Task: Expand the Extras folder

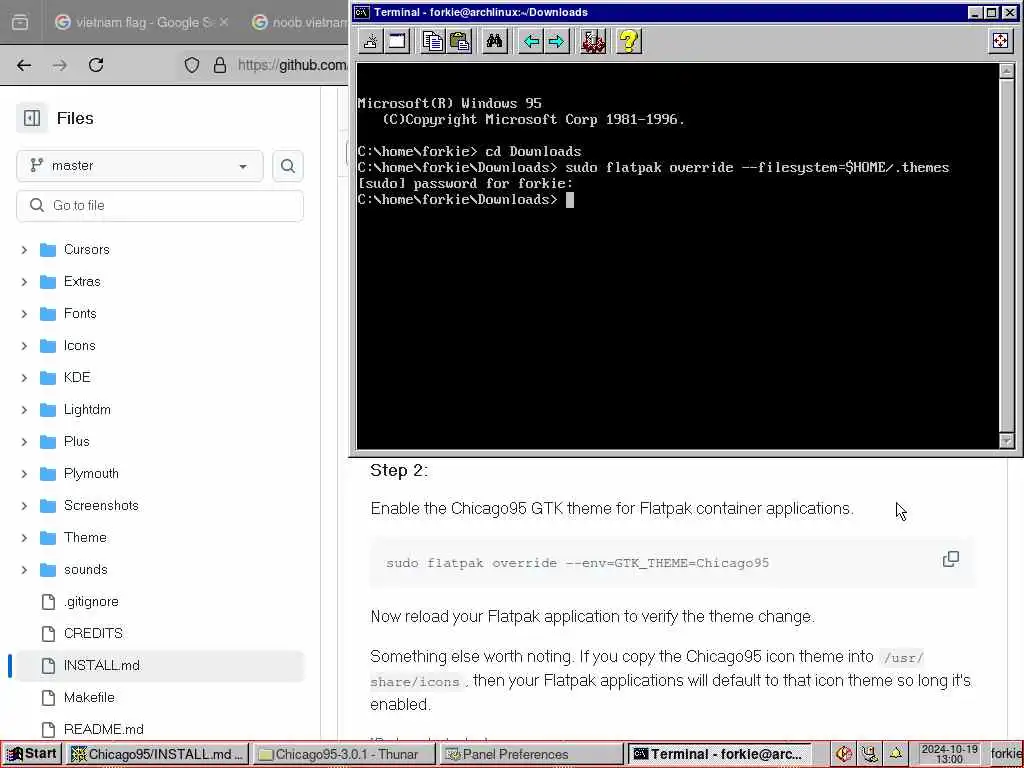Action: (x=24, y=282)
